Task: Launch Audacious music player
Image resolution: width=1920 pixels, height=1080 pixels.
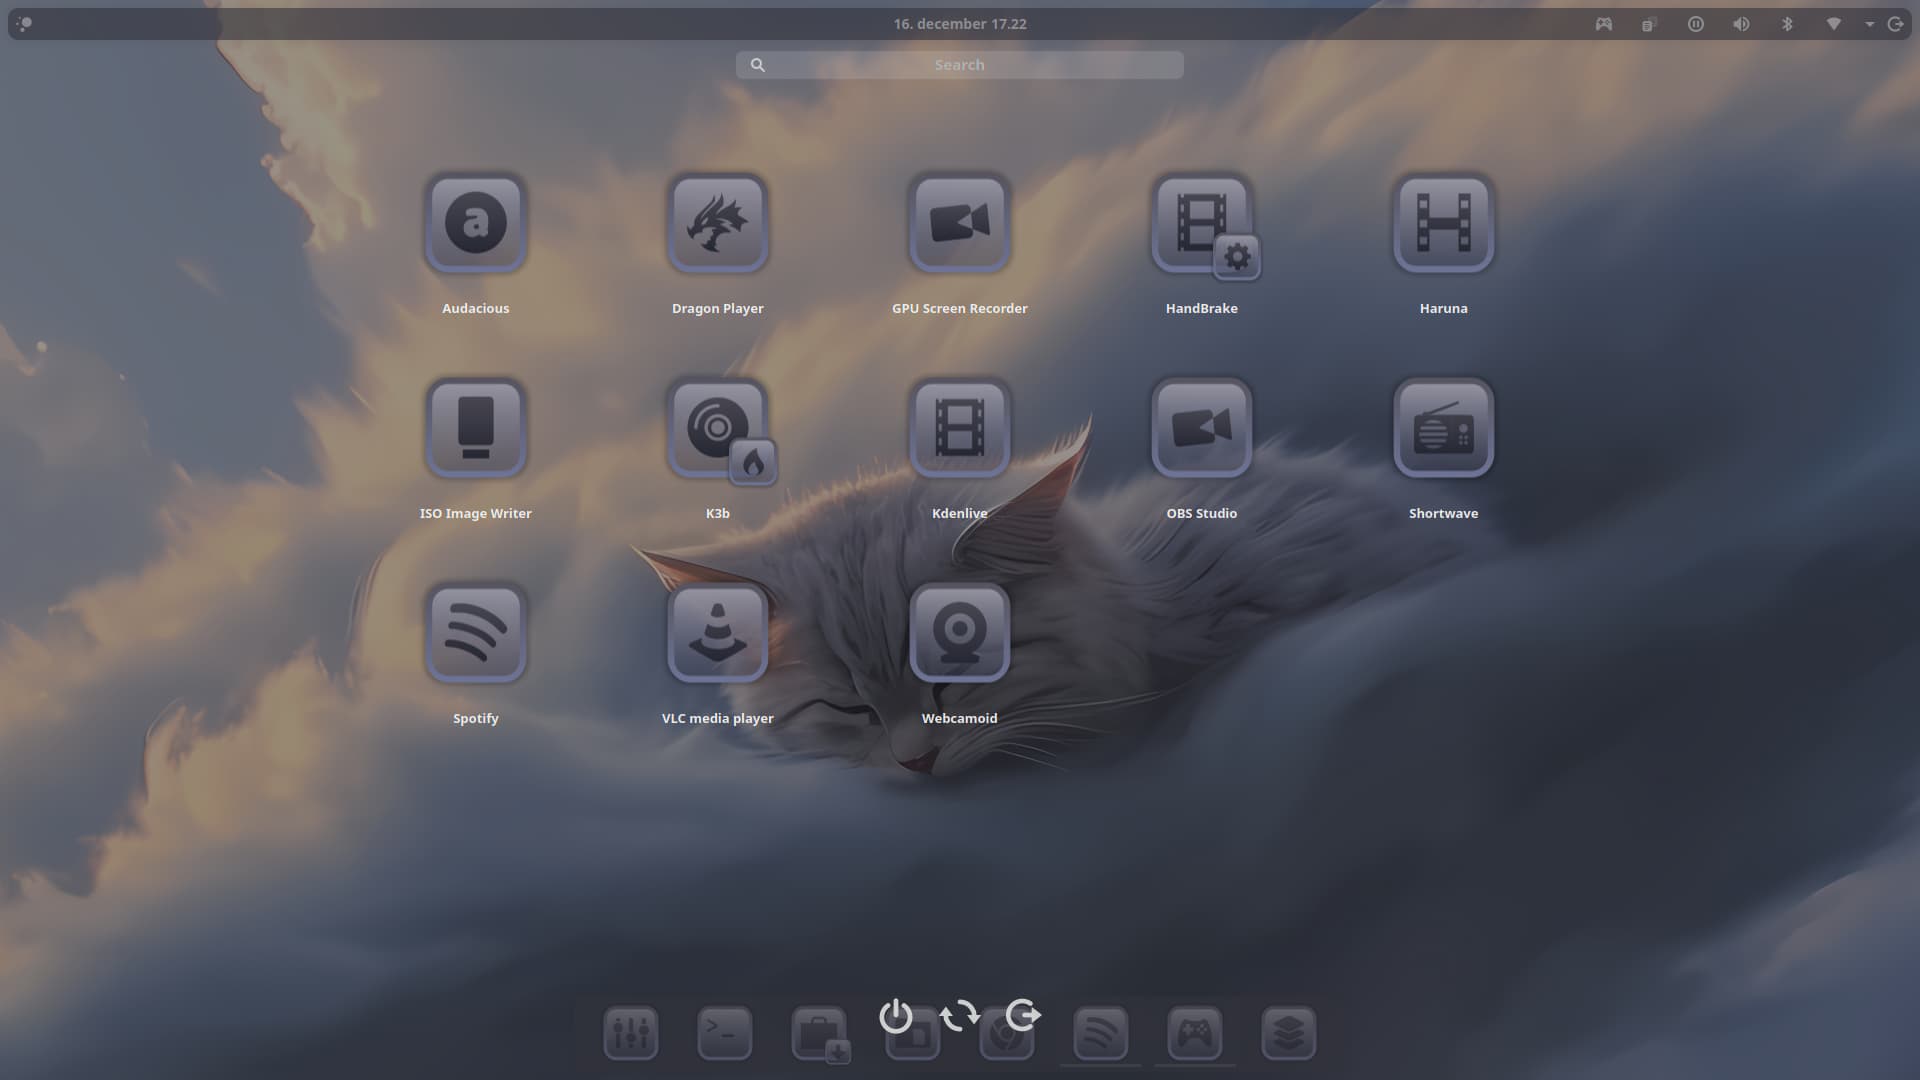Action: tap(475, 223)
